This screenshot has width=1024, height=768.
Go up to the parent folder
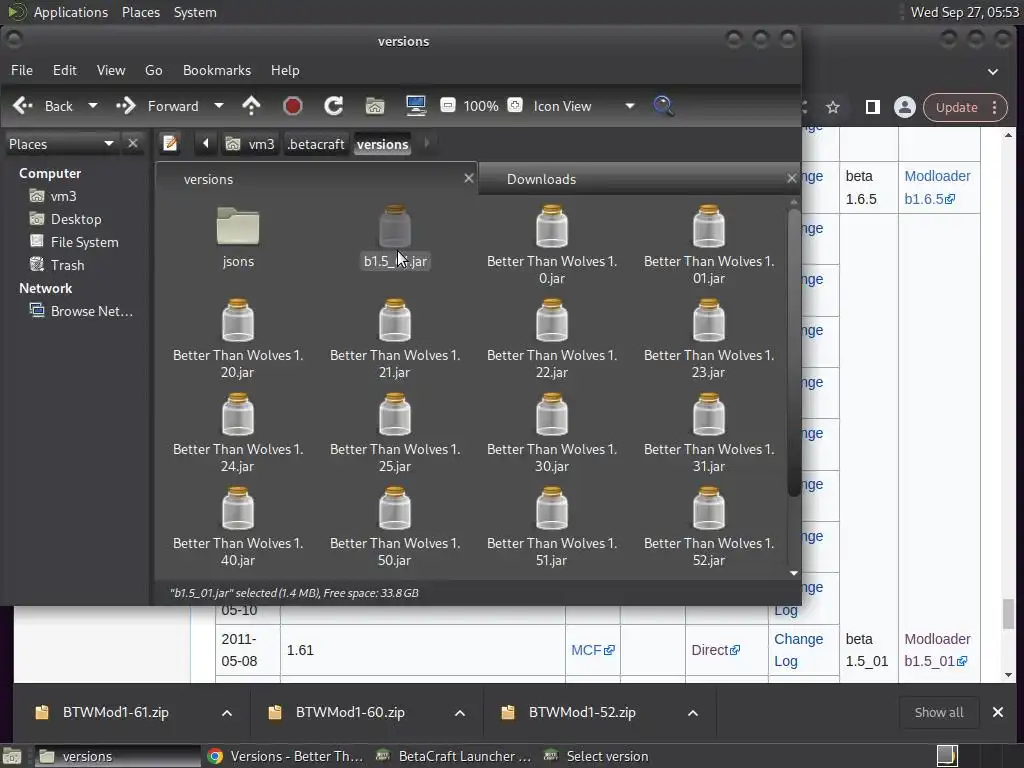tap(251, 106)
